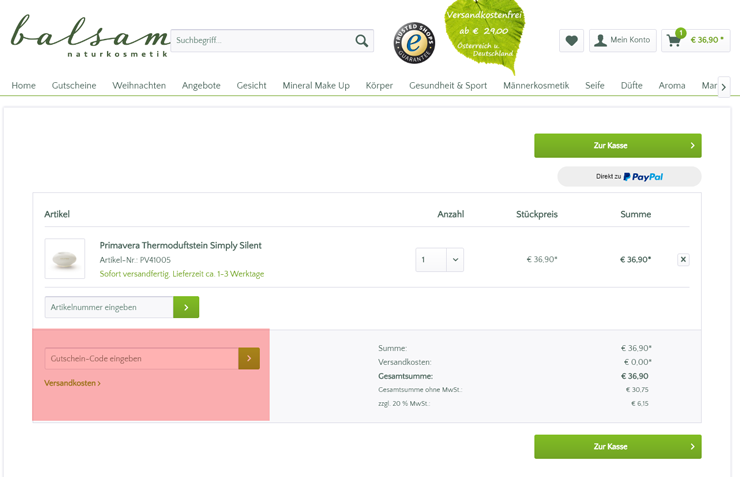The image size is (740, 477).
Task: Open the Körper menu item
Action: pyautogui.click(x=379, y=85)
